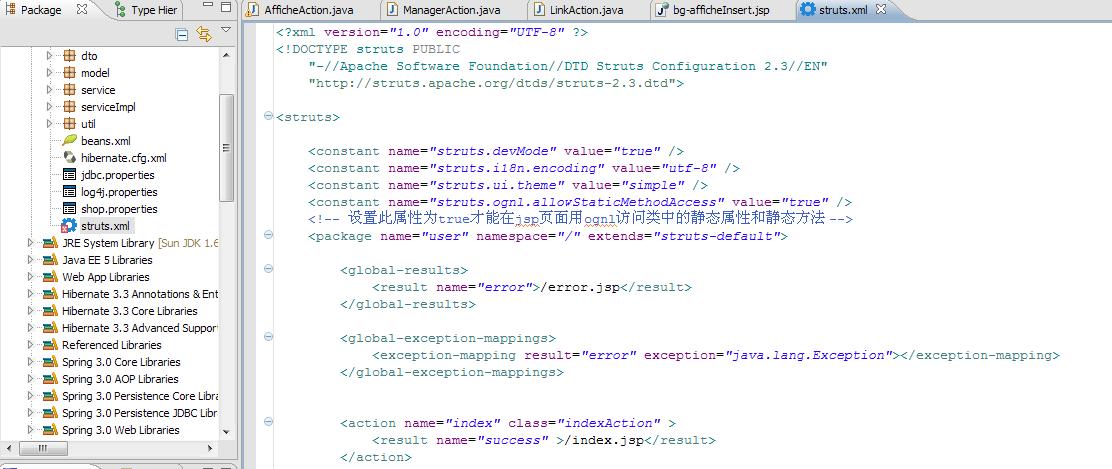Expand the service package node

(49, 89)
